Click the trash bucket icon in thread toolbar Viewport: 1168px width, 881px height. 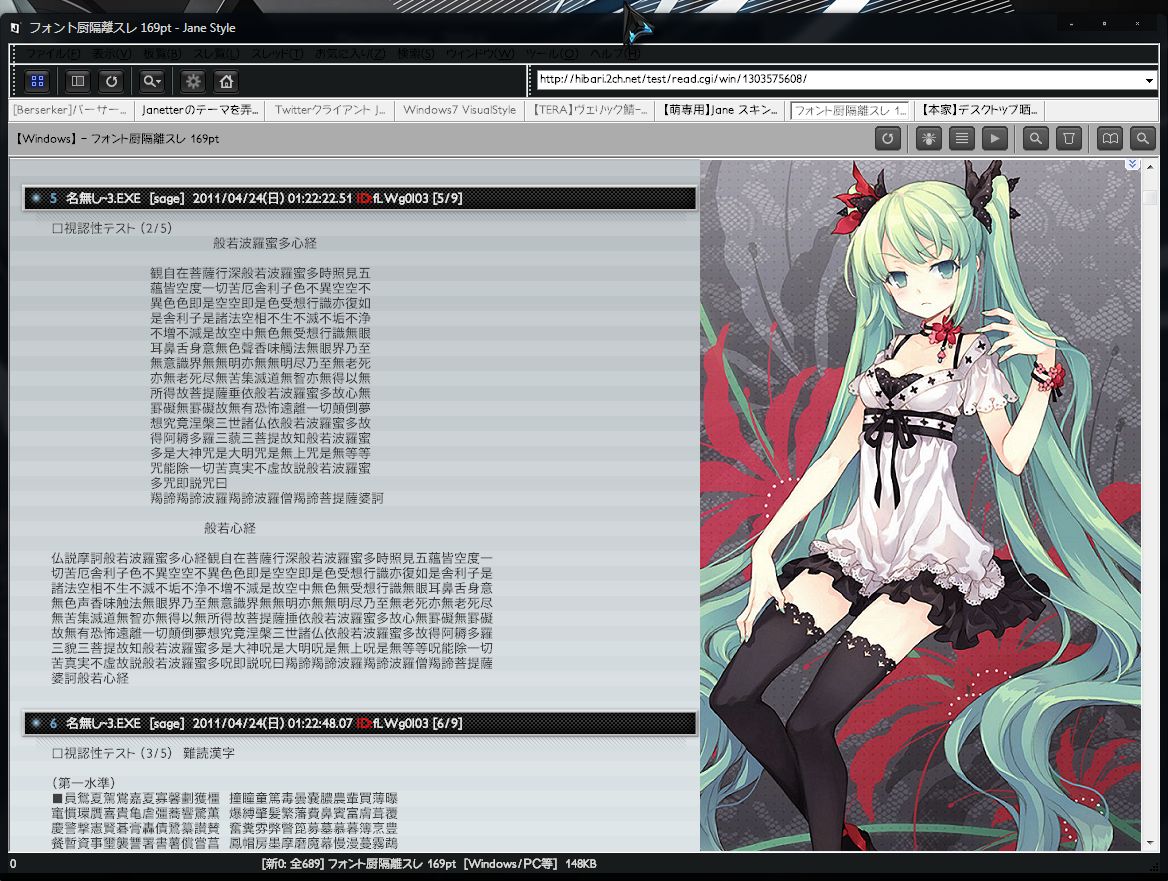tap(1069, 139)
